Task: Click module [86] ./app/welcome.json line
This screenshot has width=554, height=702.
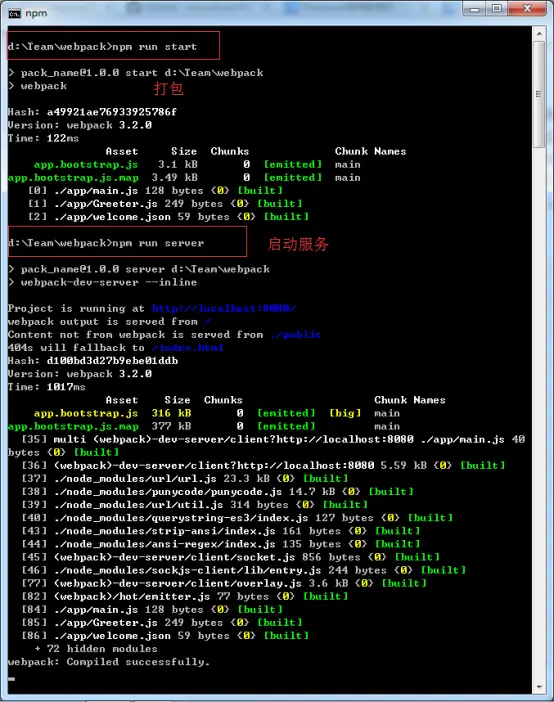Action: click(165, 636)
